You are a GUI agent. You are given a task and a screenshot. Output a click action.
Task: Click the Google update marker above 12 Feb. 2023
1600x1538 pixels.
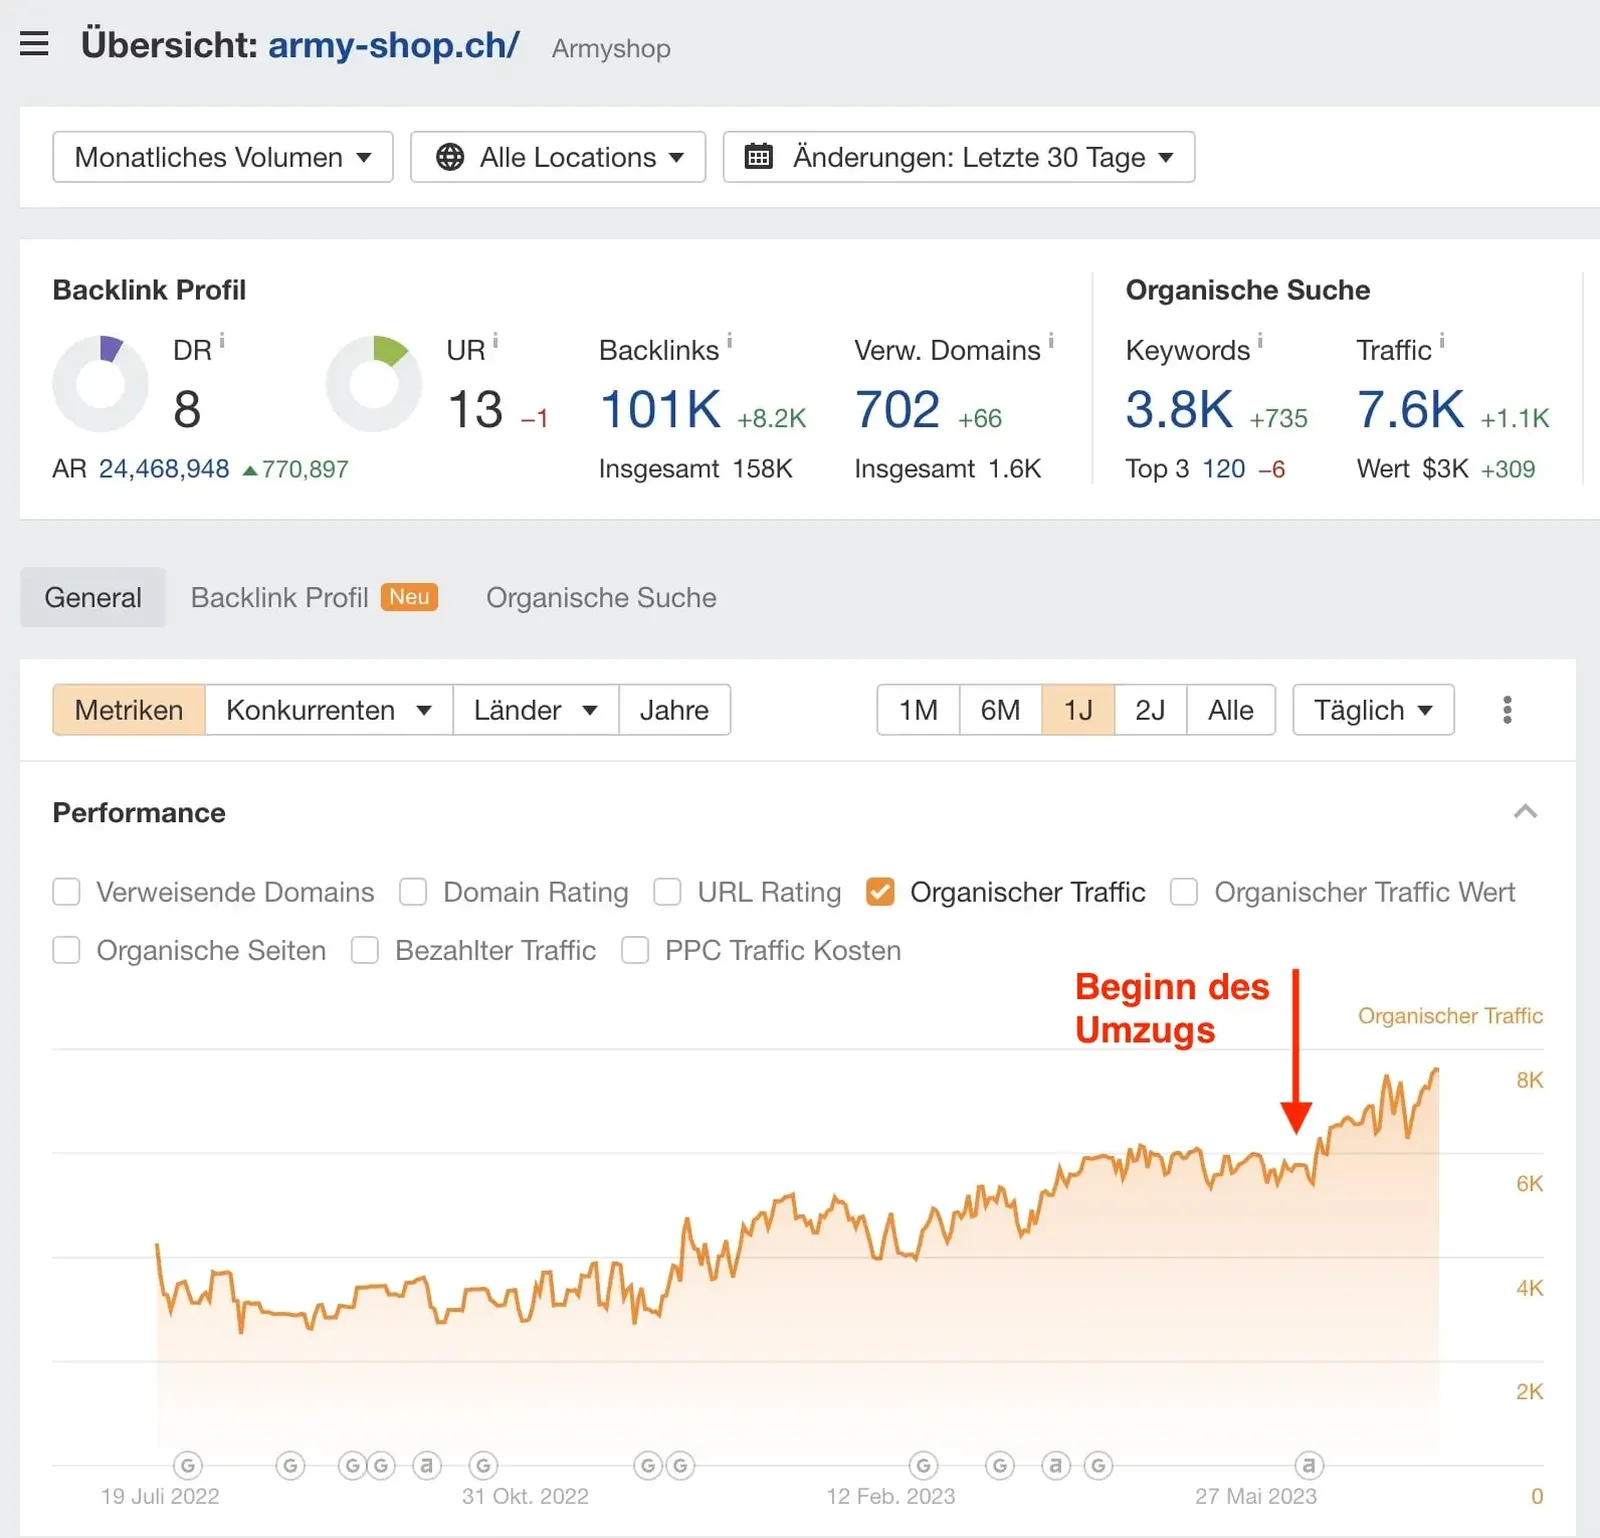pyautogui.click(x=923, y=1466)
